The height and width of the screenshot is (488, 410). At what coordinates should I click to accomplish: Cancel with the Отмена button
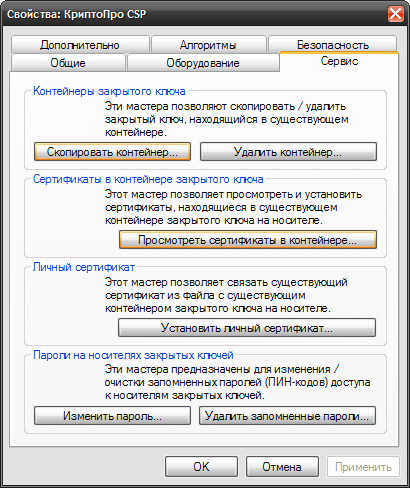[x=282, y=467]
